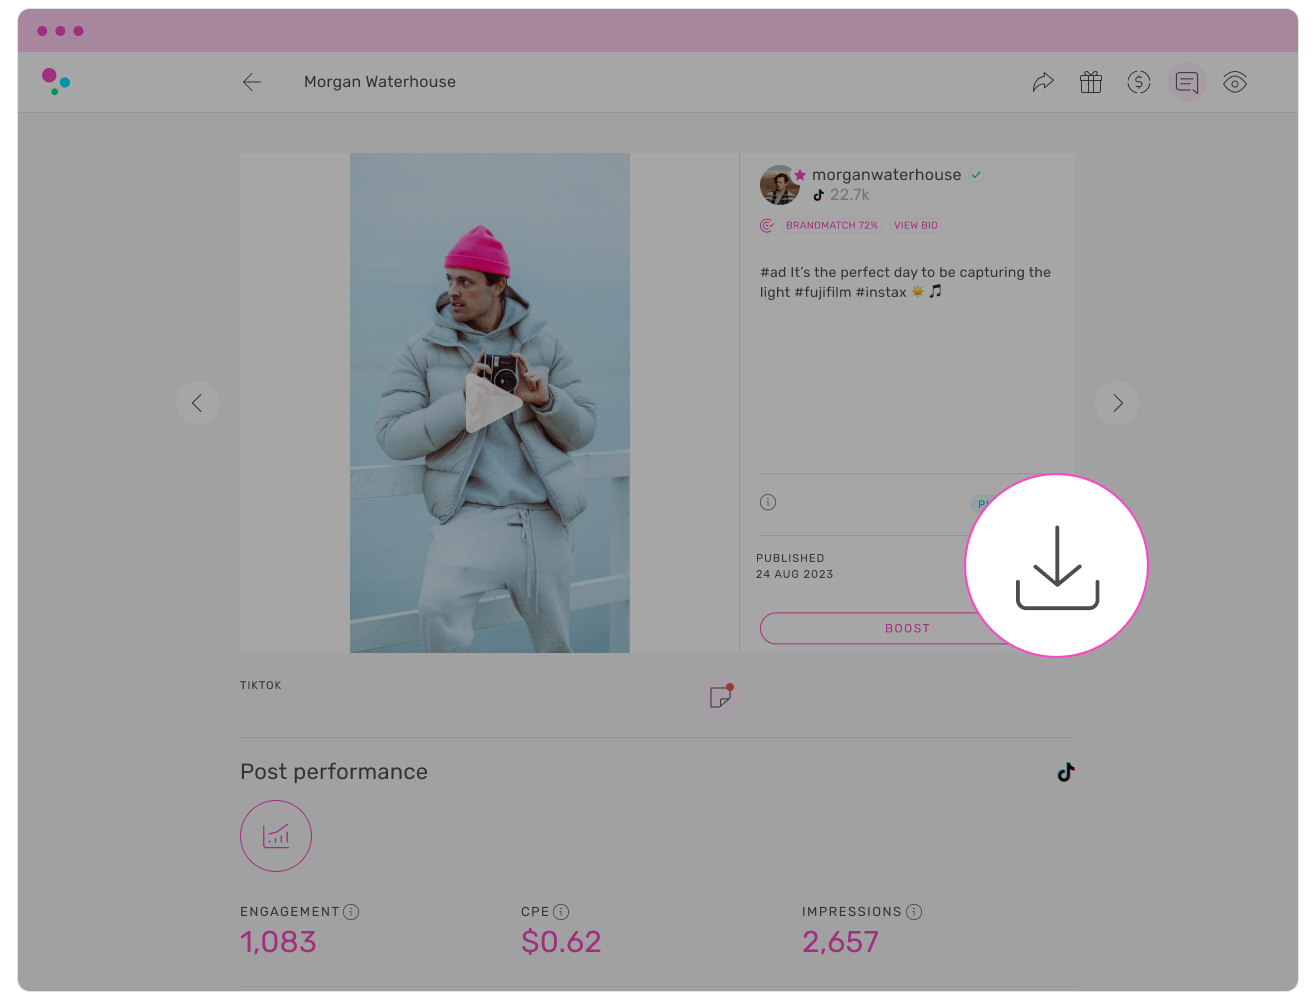Go back using the left arrow

tap(252, 83)
